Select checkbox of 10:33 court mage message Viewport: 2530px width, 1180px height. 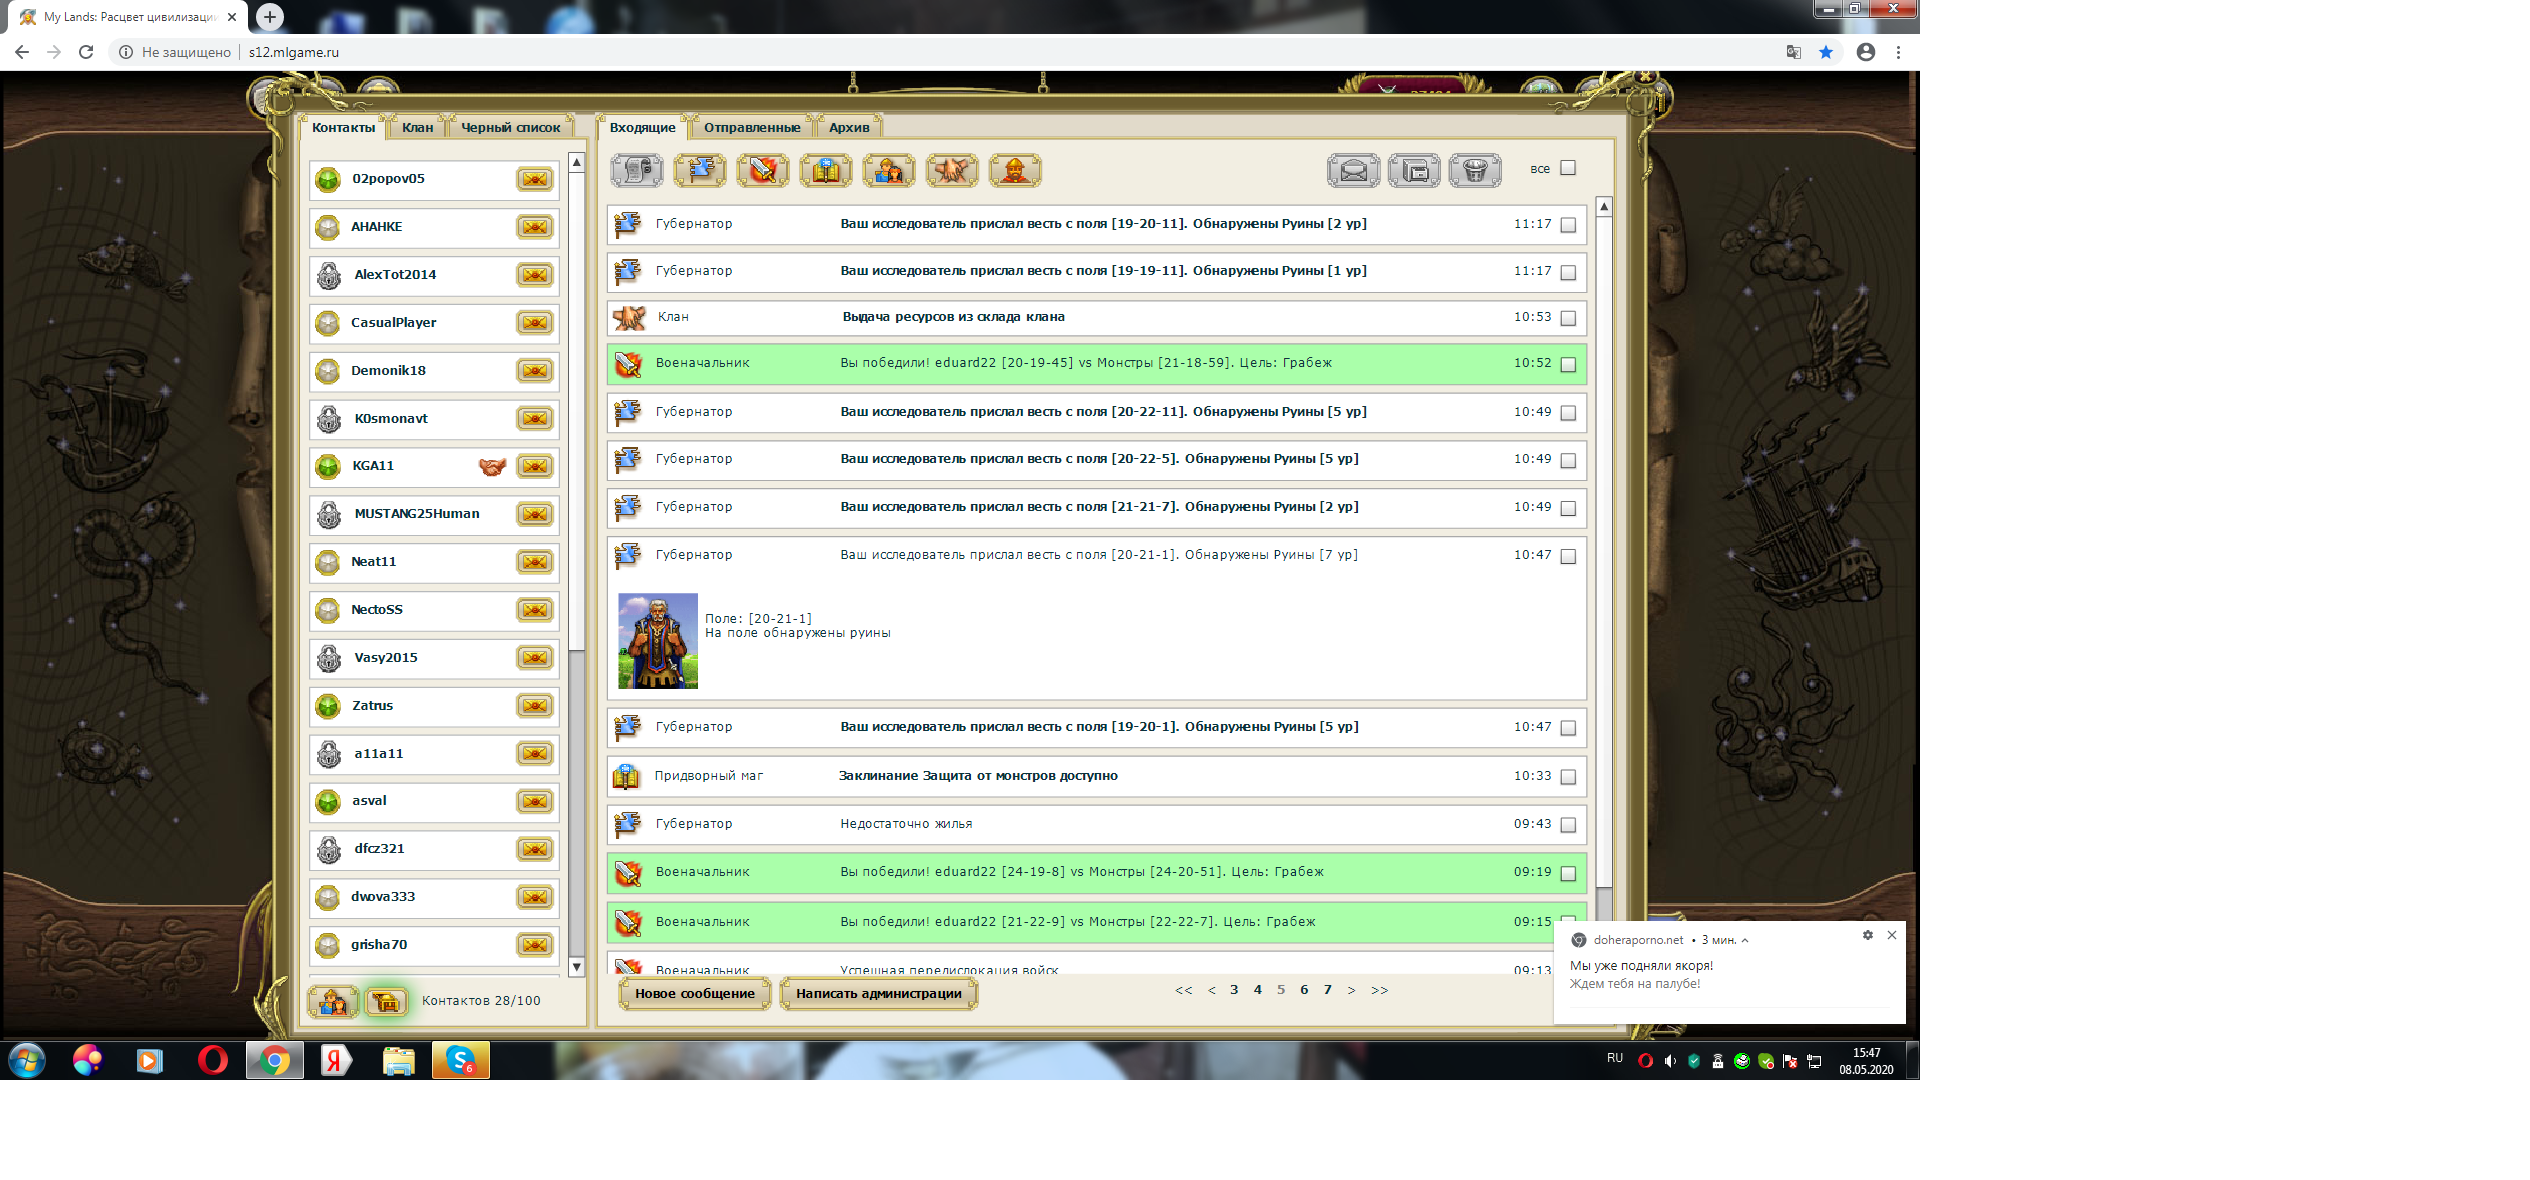pyautogui.click(x=1568, y=777)
